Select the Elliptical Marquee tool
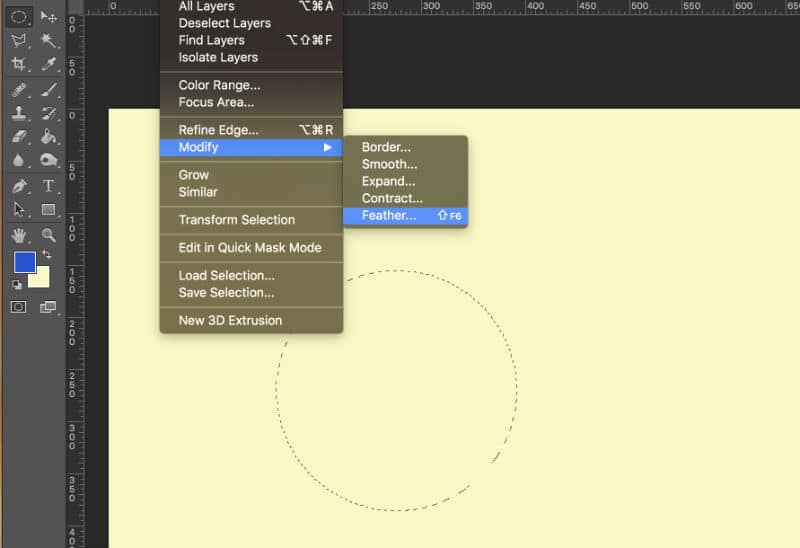The width and height of the screenshot is (800, 548). (x=18, y=17)
